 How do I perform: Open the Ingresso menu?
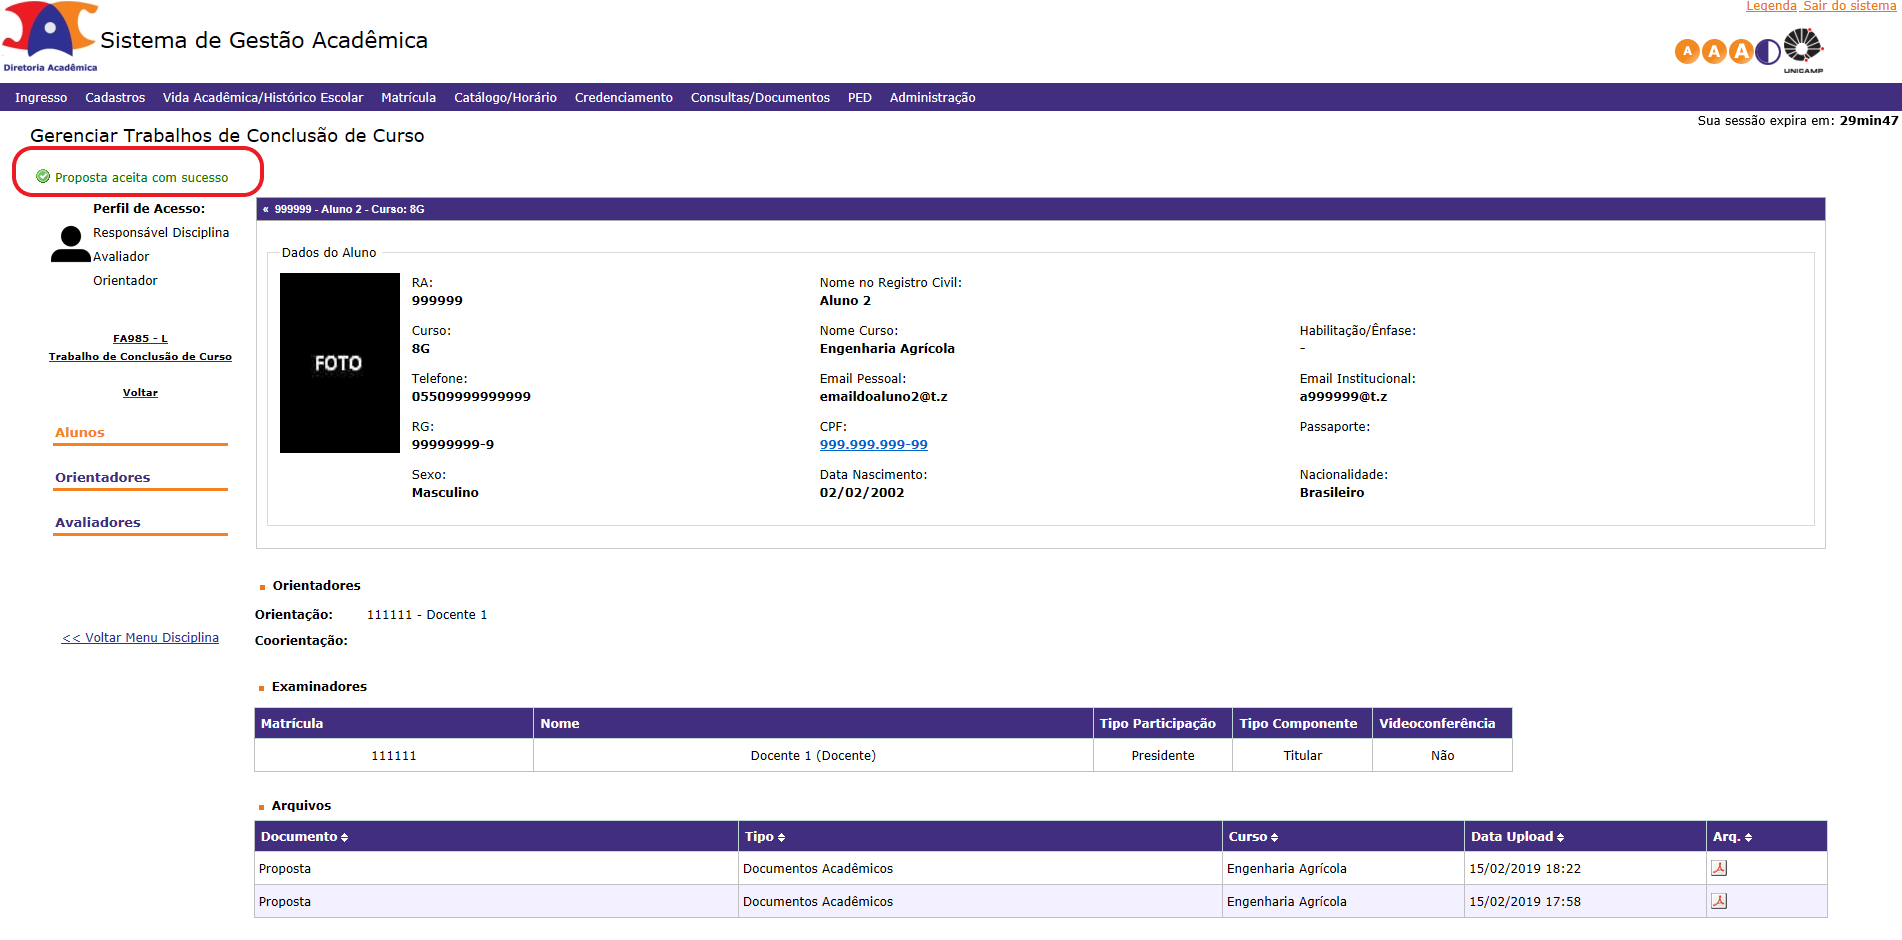click(x=41, y=97)
